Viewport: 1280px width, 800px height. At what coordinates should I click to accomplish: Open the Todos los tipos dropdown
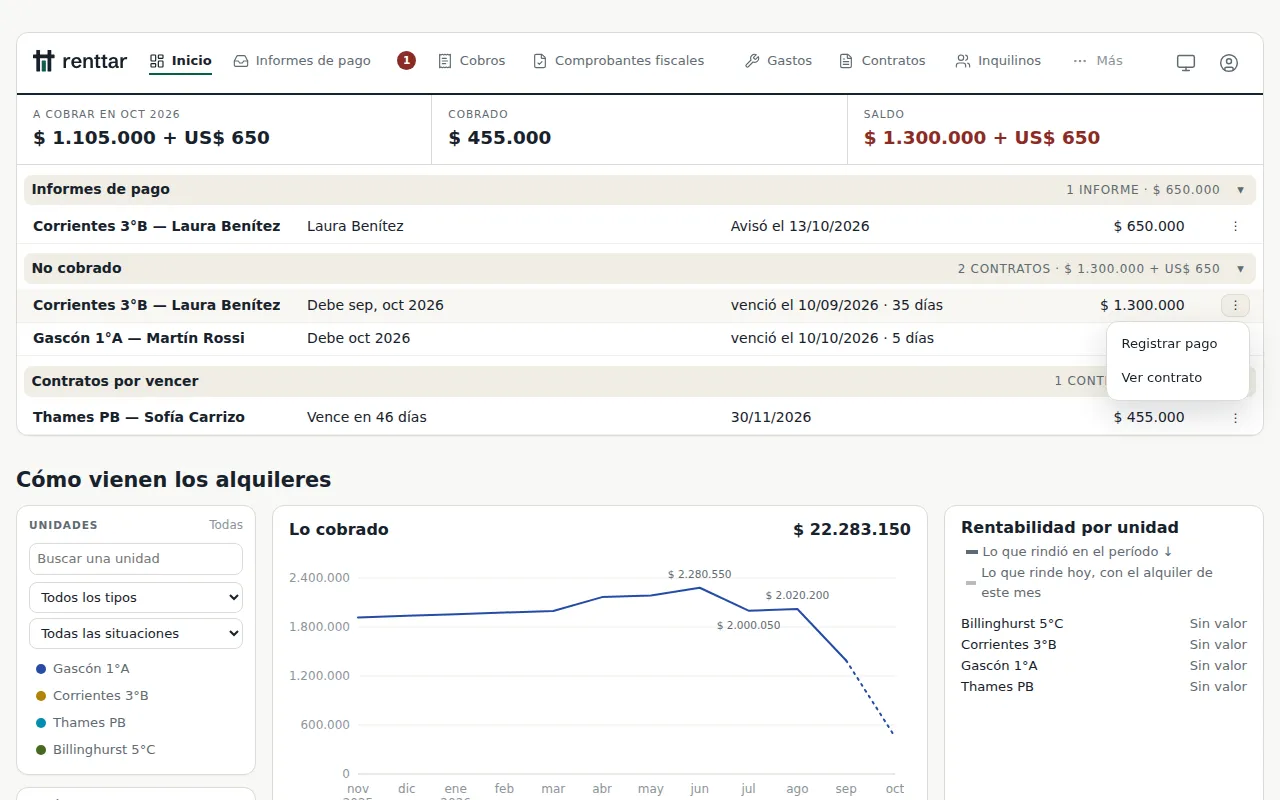(x=136, y=597)
